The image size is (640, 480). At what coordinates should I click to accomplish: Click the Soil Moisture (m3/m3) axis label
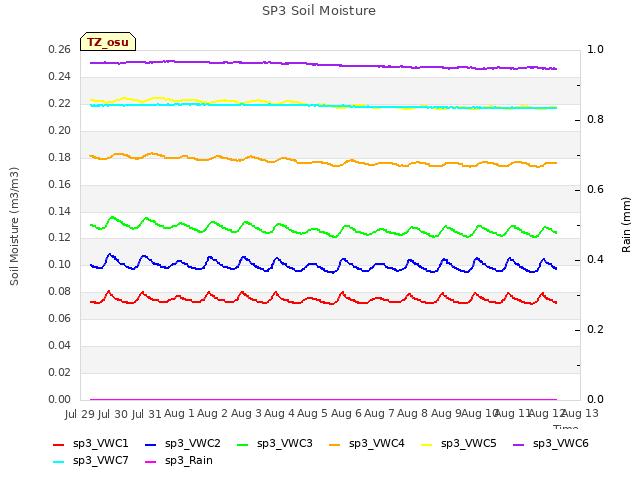click(14, 226)
